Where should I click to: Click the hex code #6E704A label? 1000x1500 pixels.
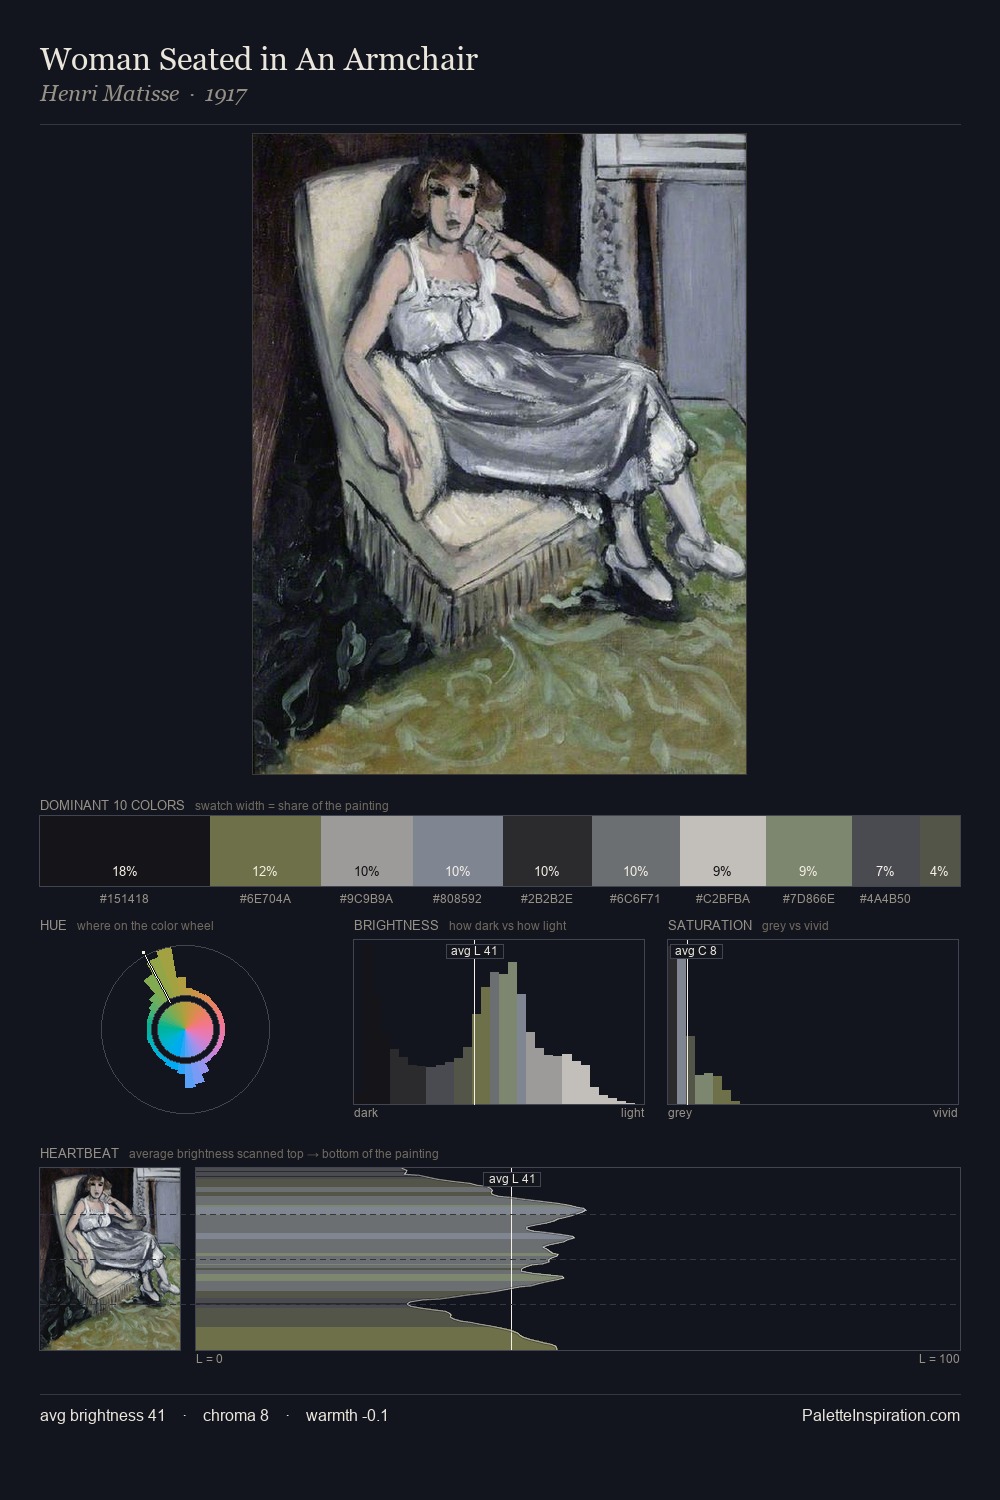265,899
